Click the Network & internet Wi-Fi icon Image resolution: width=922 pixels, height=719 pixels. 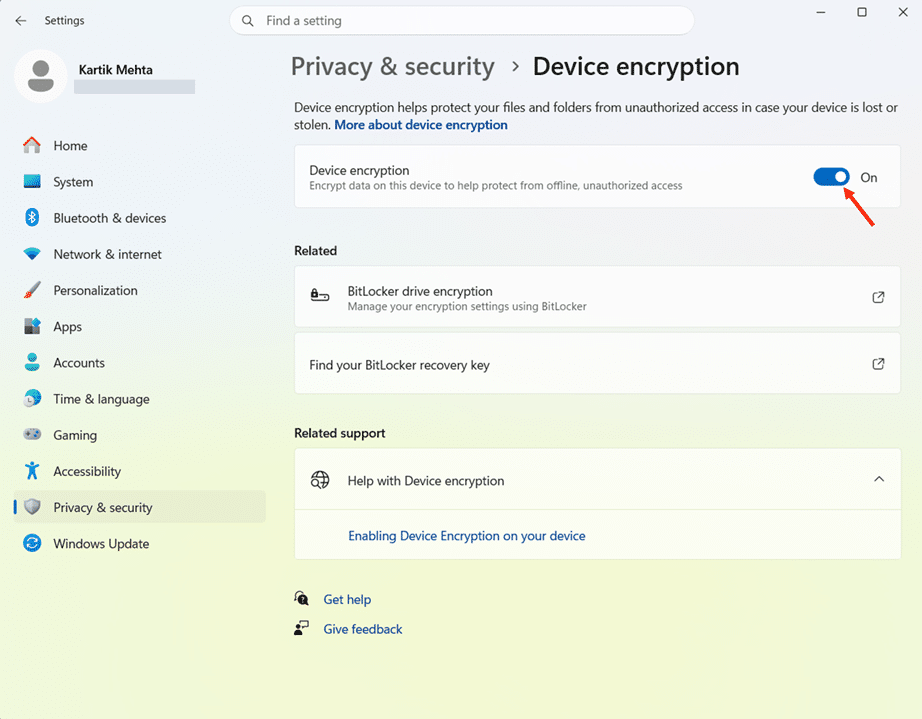click(32, 255)
